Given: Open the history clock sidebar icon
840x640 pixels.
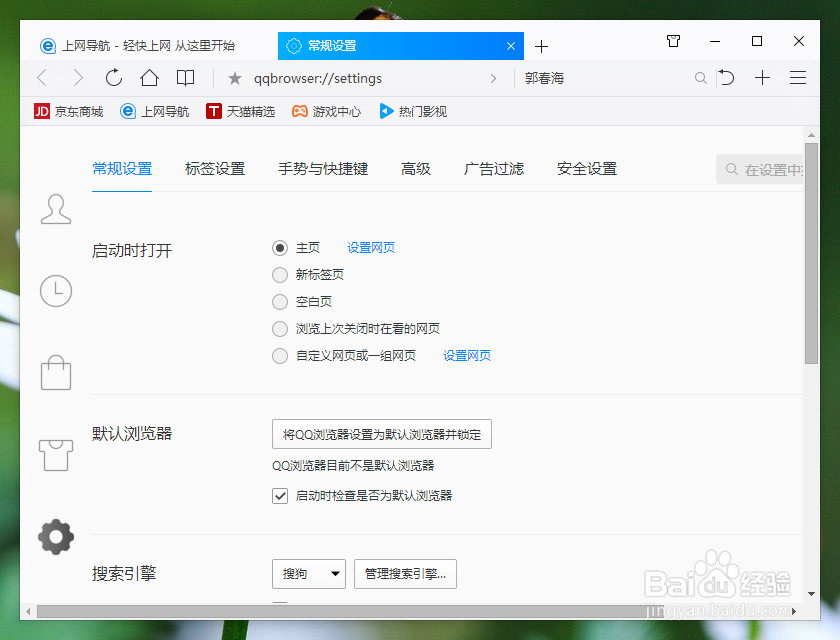Looking at the screenshot, I should [56, 291].
